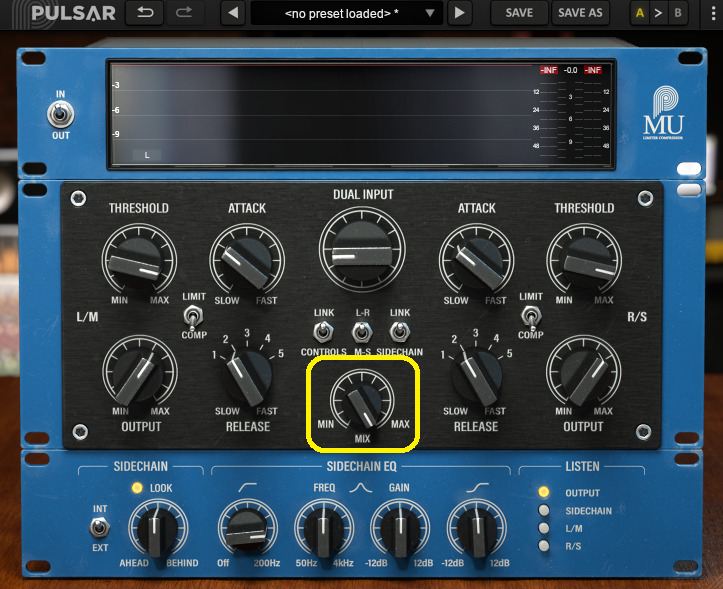This screenshot has width=723, height=589.
Task: Click the L/M RELEASE selector knob
Action: tap(247, 377)
